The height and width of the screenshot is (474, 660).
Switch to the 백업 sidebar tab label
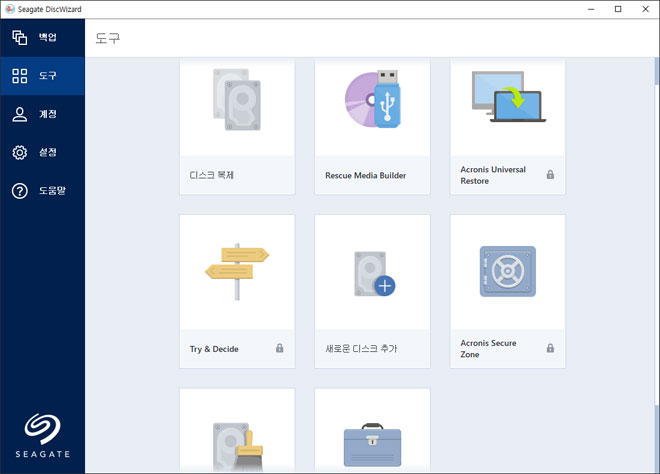point(48,37)
